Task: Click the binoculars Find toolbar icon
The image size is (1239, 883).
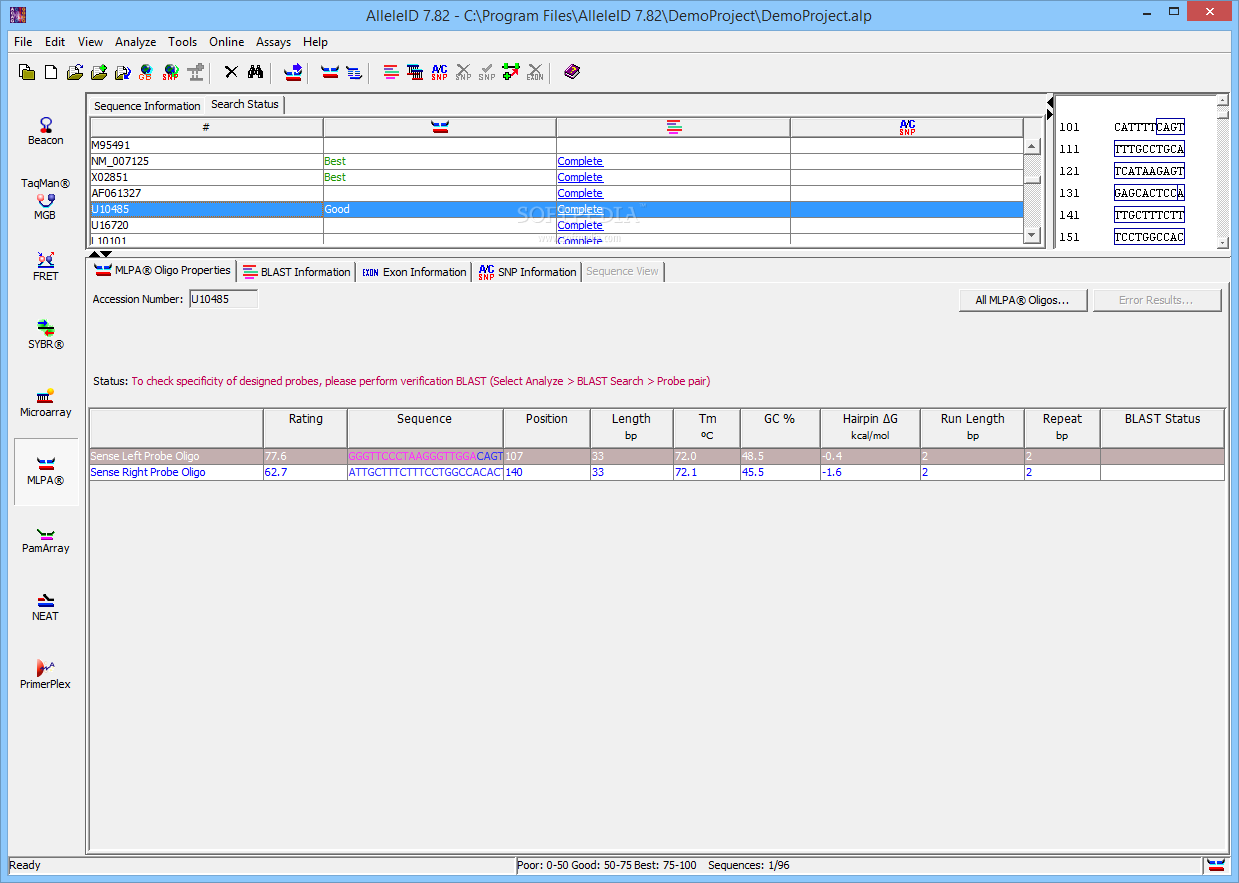Action: point(255,72)
